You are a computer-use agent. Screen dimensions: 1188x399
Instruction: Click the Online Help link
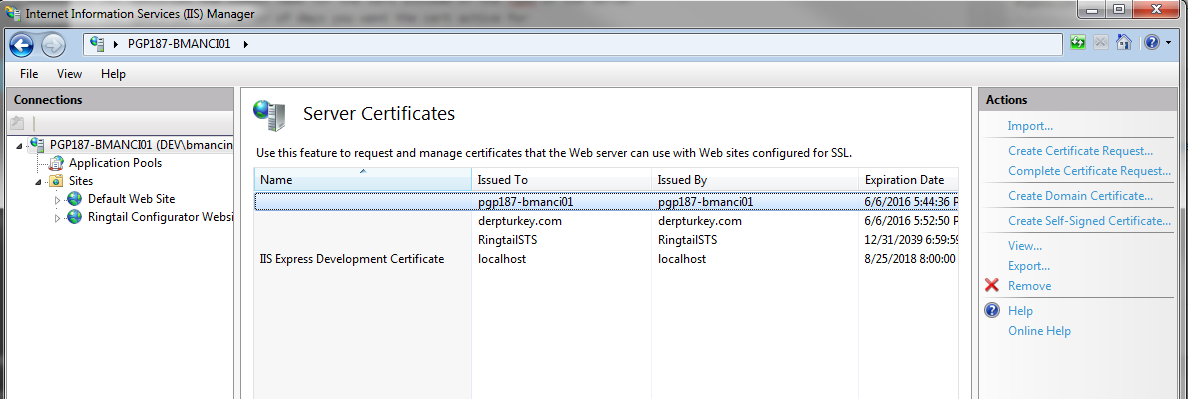[1039, 331]
